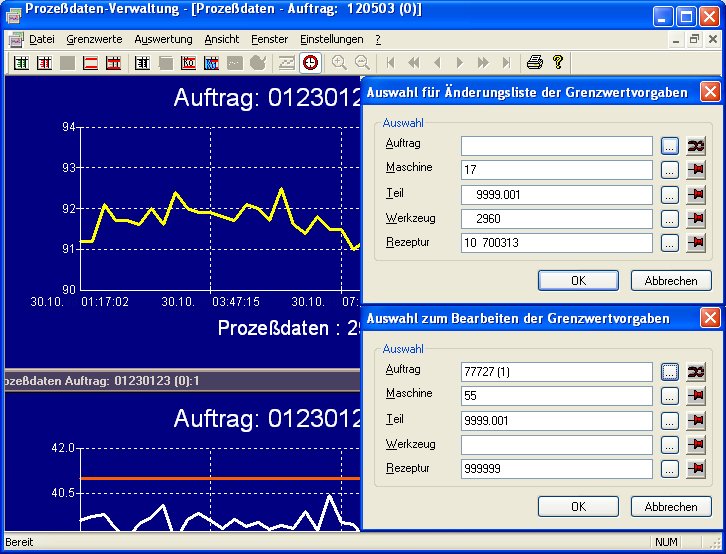Click the yellow question mark help icon
This screenshot has width=726, height=554.
558,62
